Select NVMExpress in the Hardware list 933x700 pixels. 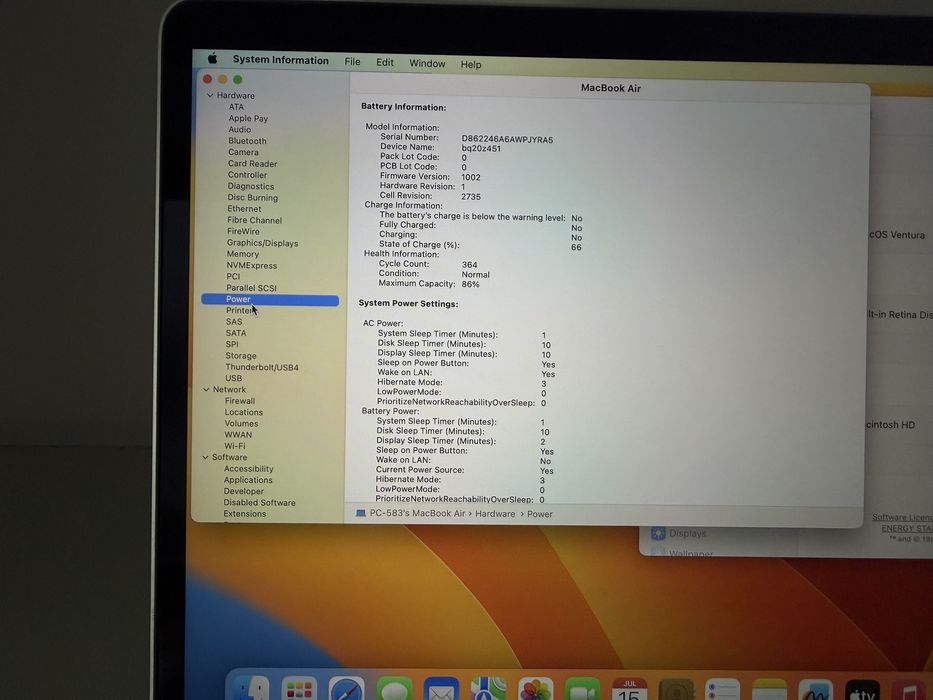(x=252, y=265)
